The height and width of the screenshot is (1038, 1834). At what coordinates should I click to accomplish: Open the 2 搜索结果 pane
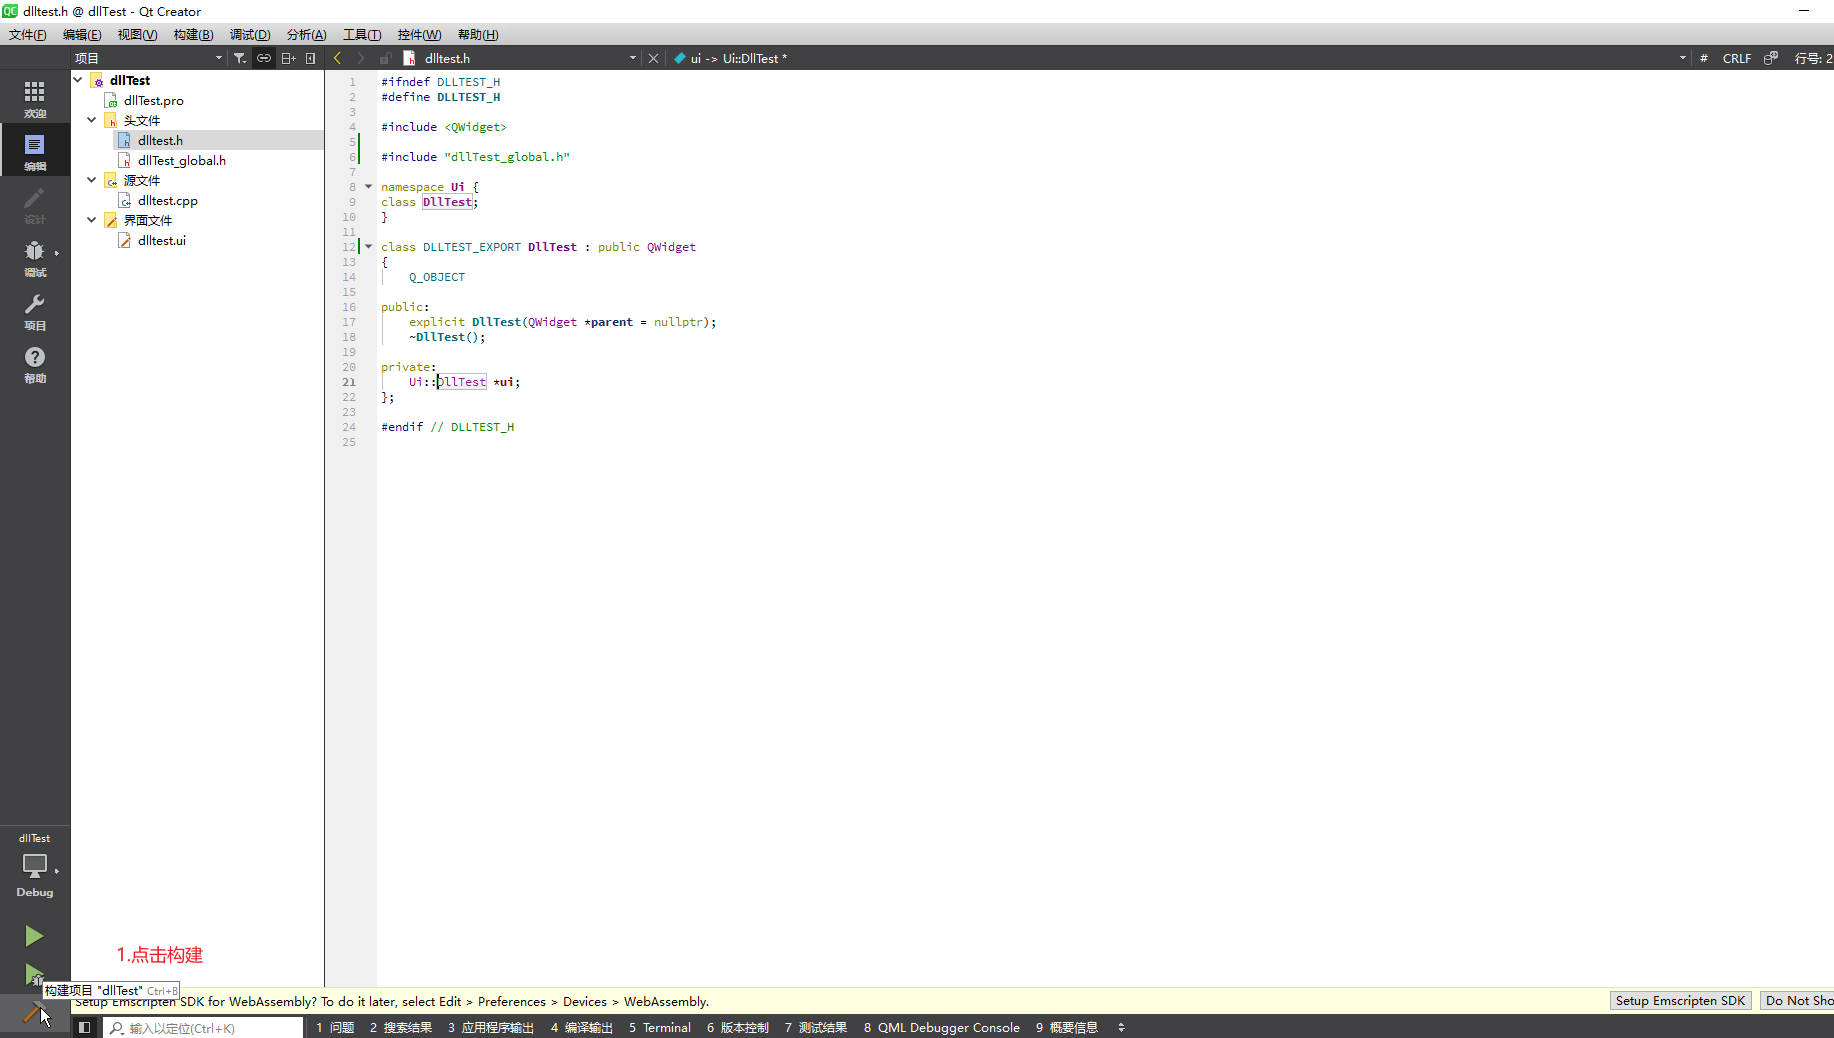pos(401,1027)
